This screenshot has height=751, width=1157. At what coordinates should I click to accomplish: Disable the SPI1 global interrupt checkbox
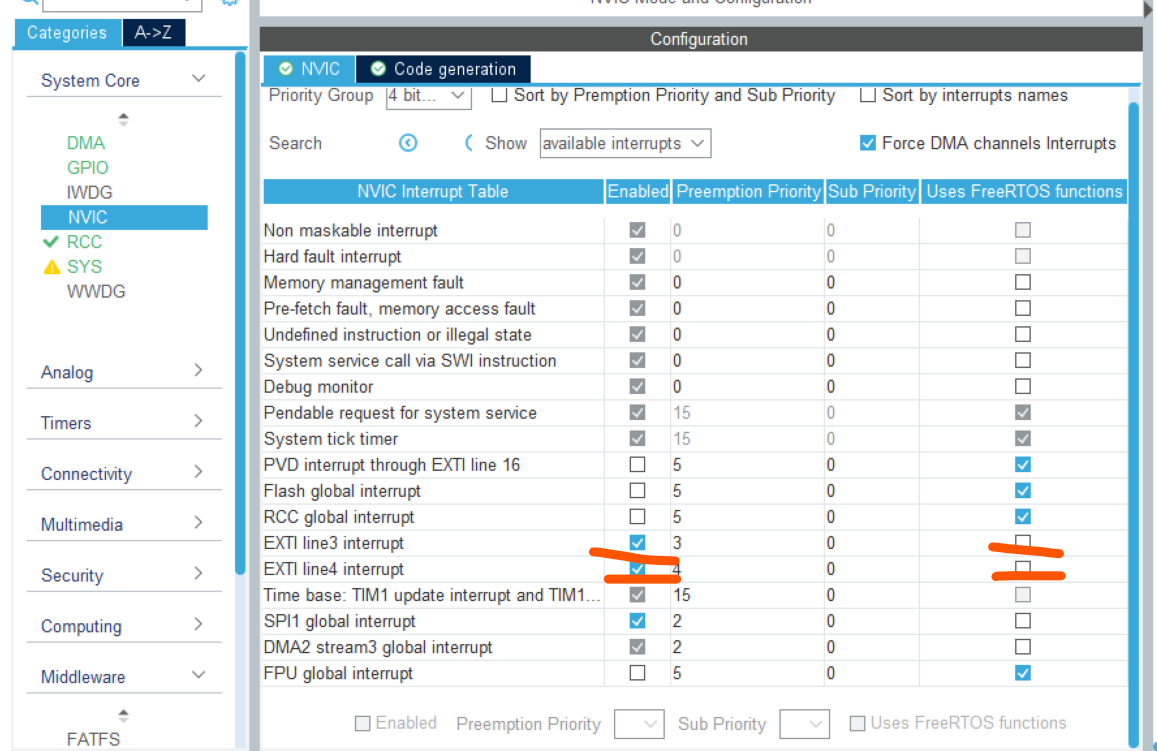(637, 621)
